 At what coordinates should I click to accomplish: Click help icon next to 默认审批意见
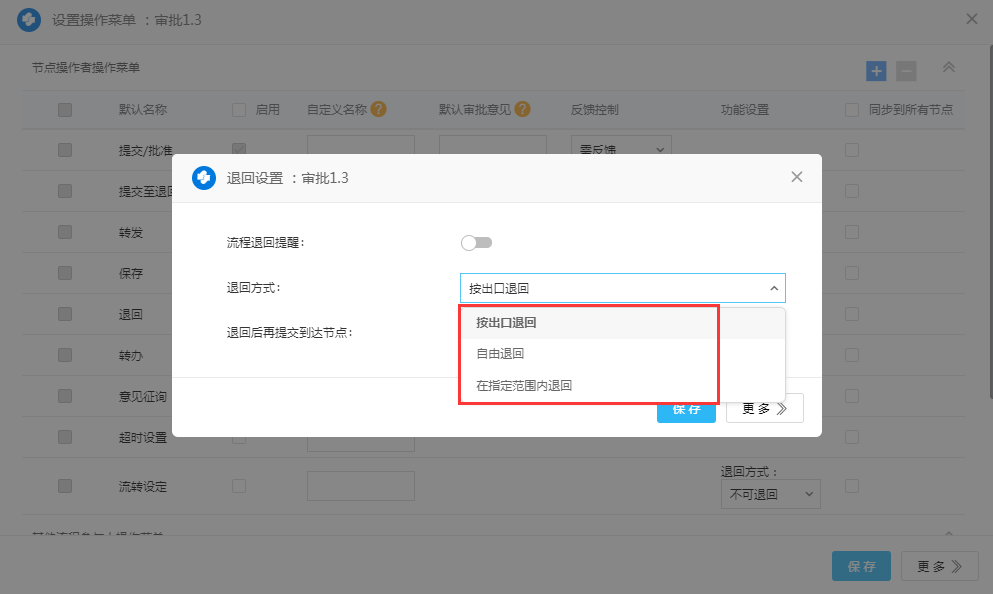[x=522, y=109]
